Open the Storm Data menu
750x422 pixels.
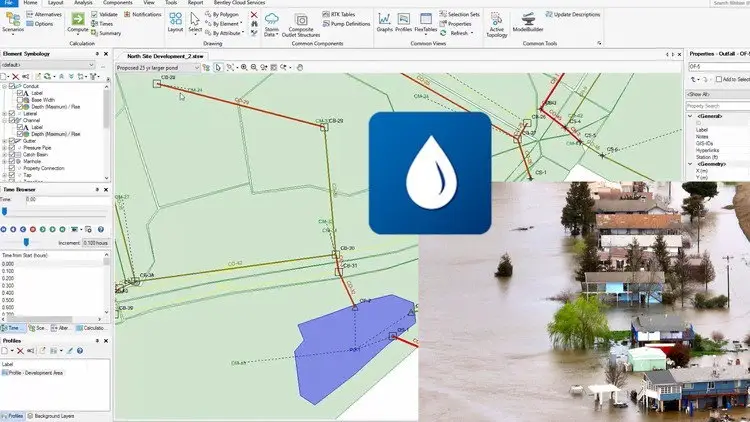point(272,25)
